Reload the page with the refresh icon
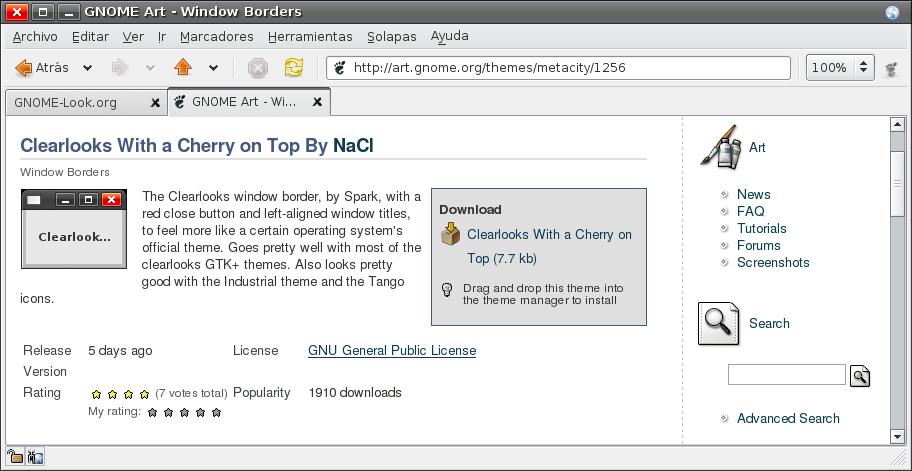The image size is (912, 471). click(x=294, y=67)
